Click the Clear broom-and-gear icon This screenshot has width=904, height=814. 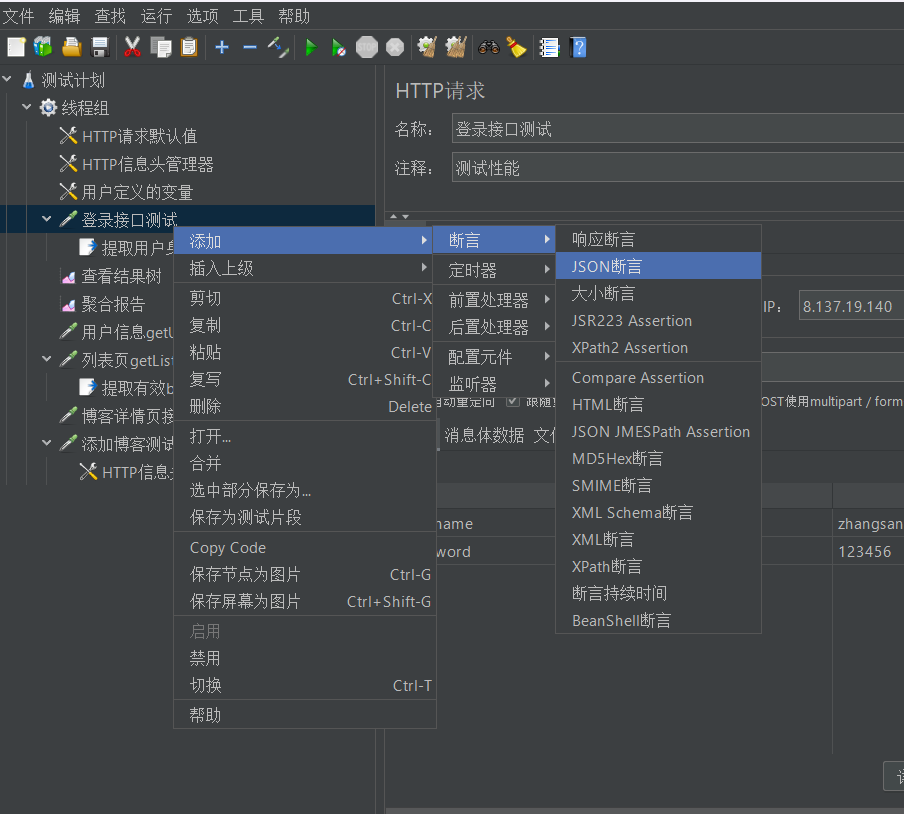427,47
